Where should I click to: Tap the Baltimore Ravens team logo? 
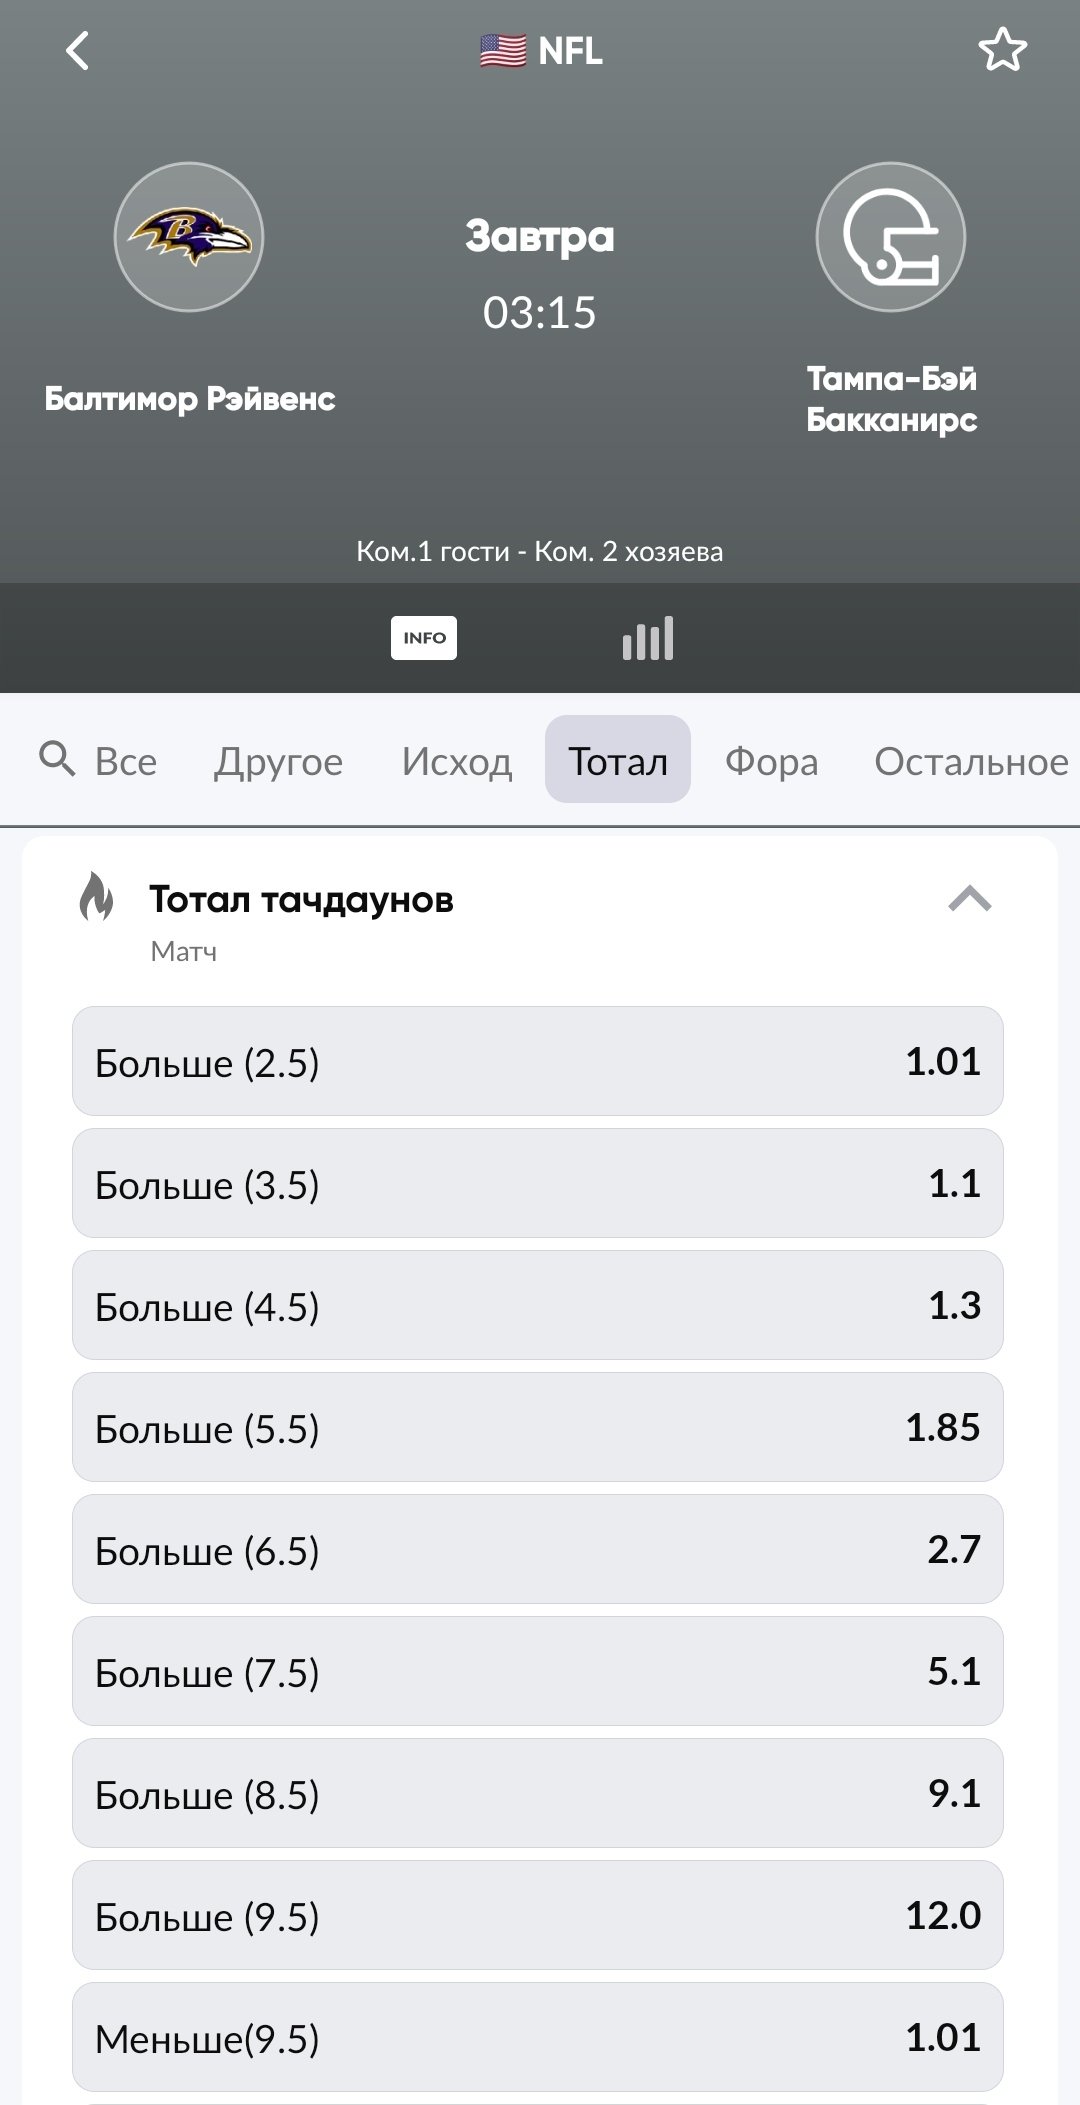189,237
